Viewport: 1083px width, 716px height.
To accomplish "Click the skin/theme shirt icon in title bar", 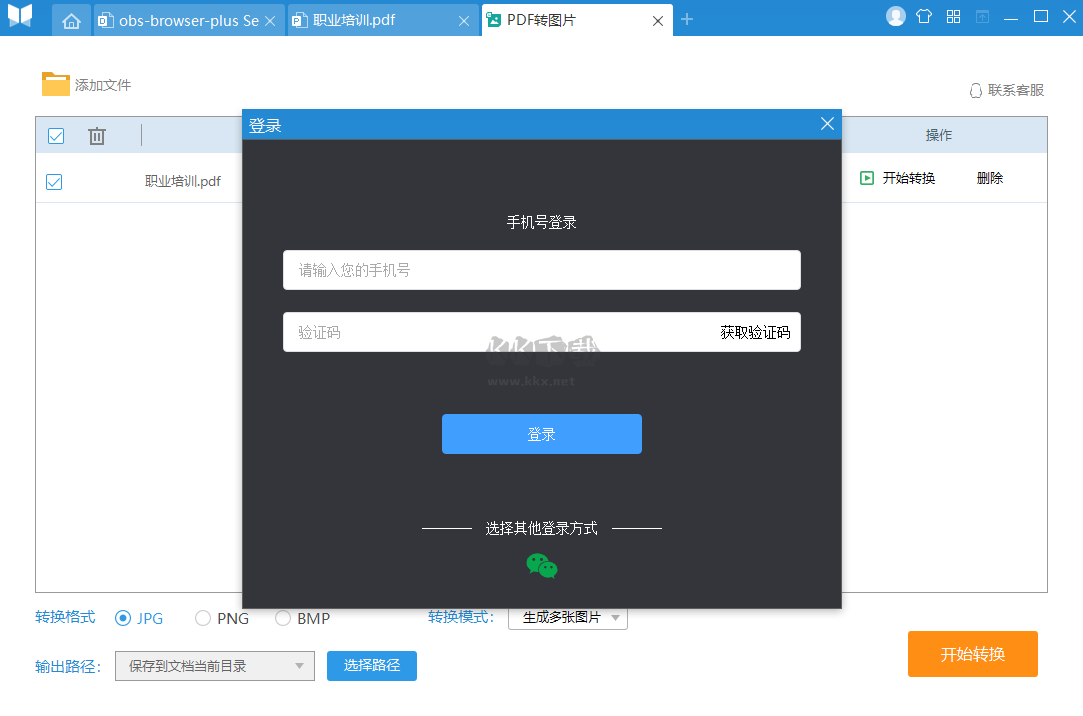I will pos(923,15).
